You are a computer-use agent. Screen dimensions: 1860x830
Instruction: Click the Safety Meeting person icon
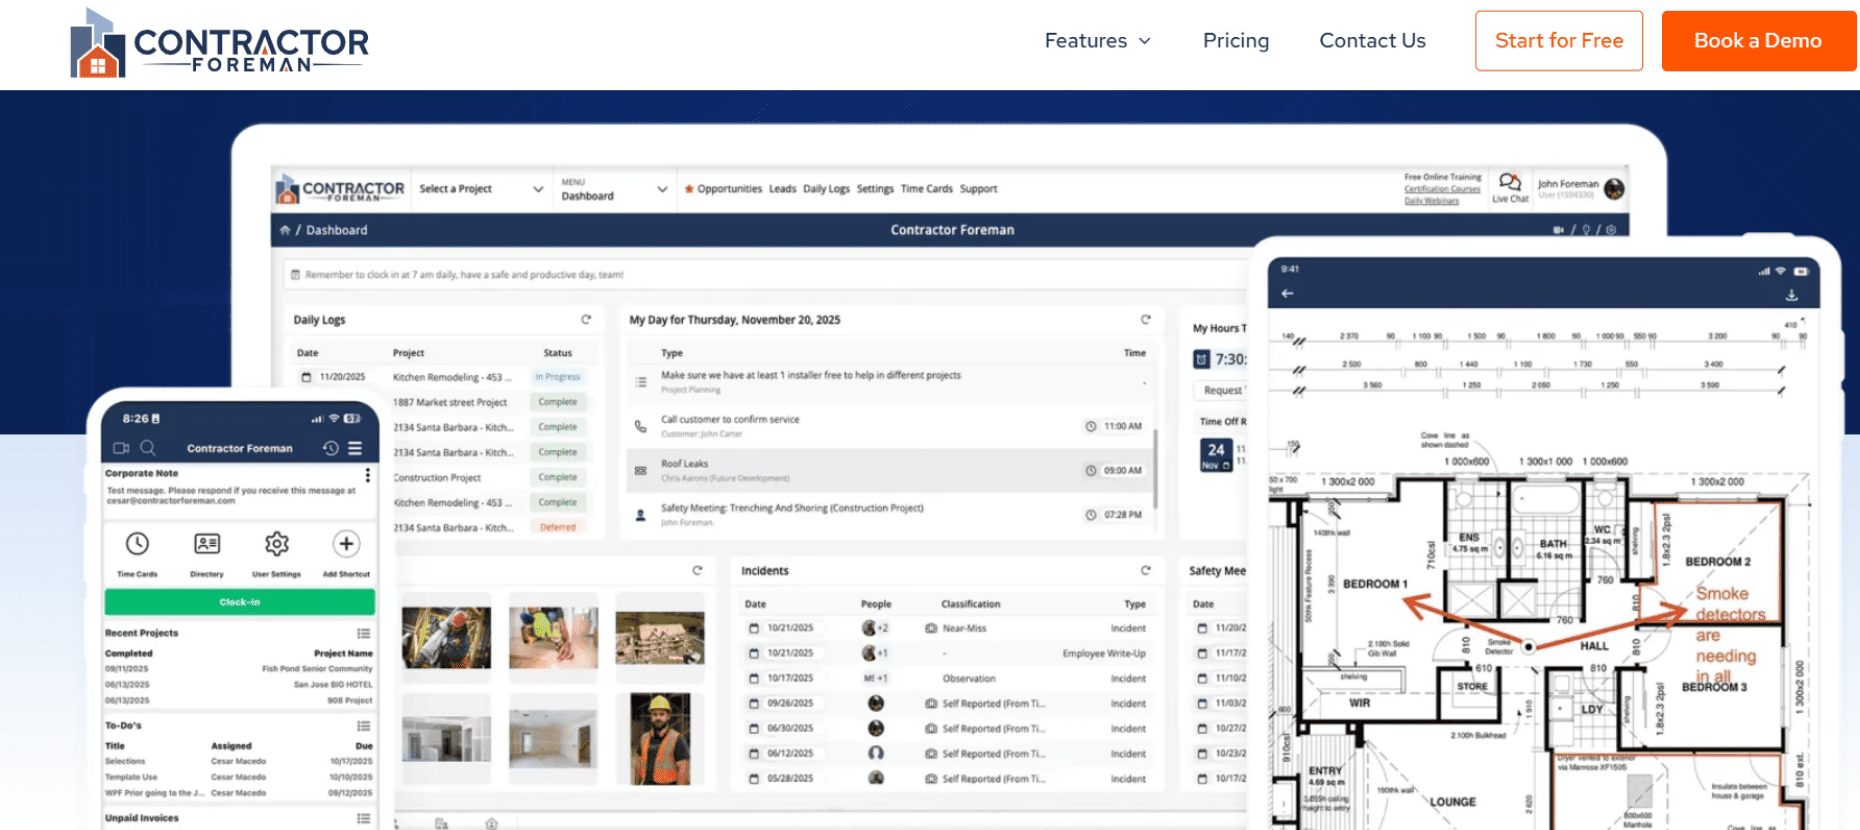[x=640, y=515]
